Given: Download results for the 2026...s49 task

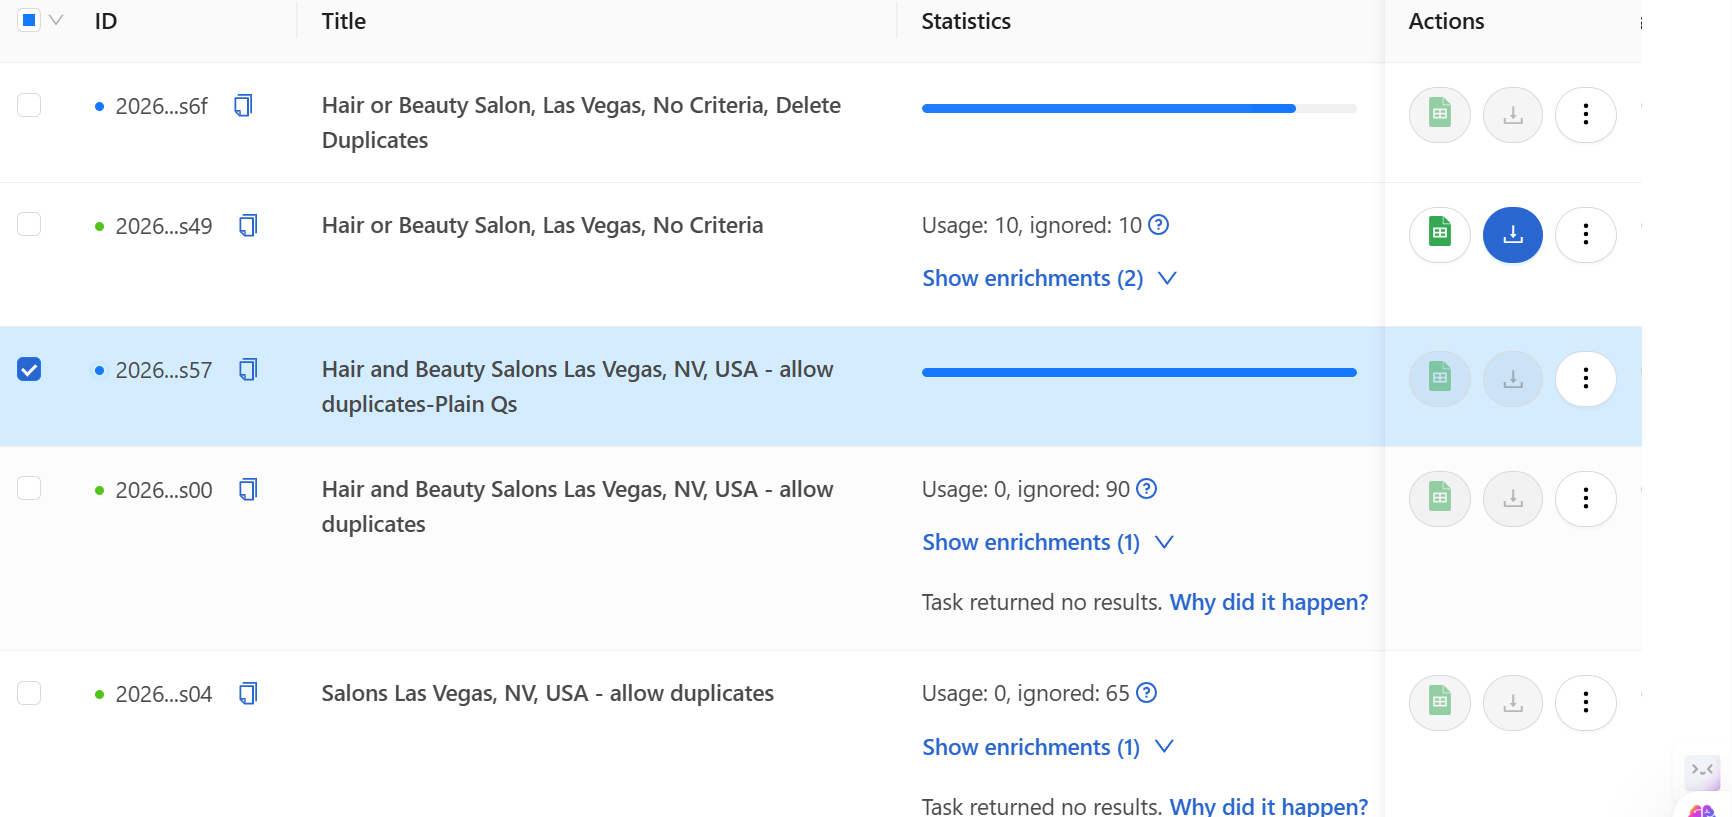Looking at the screenshot, I should (1512, 235).
